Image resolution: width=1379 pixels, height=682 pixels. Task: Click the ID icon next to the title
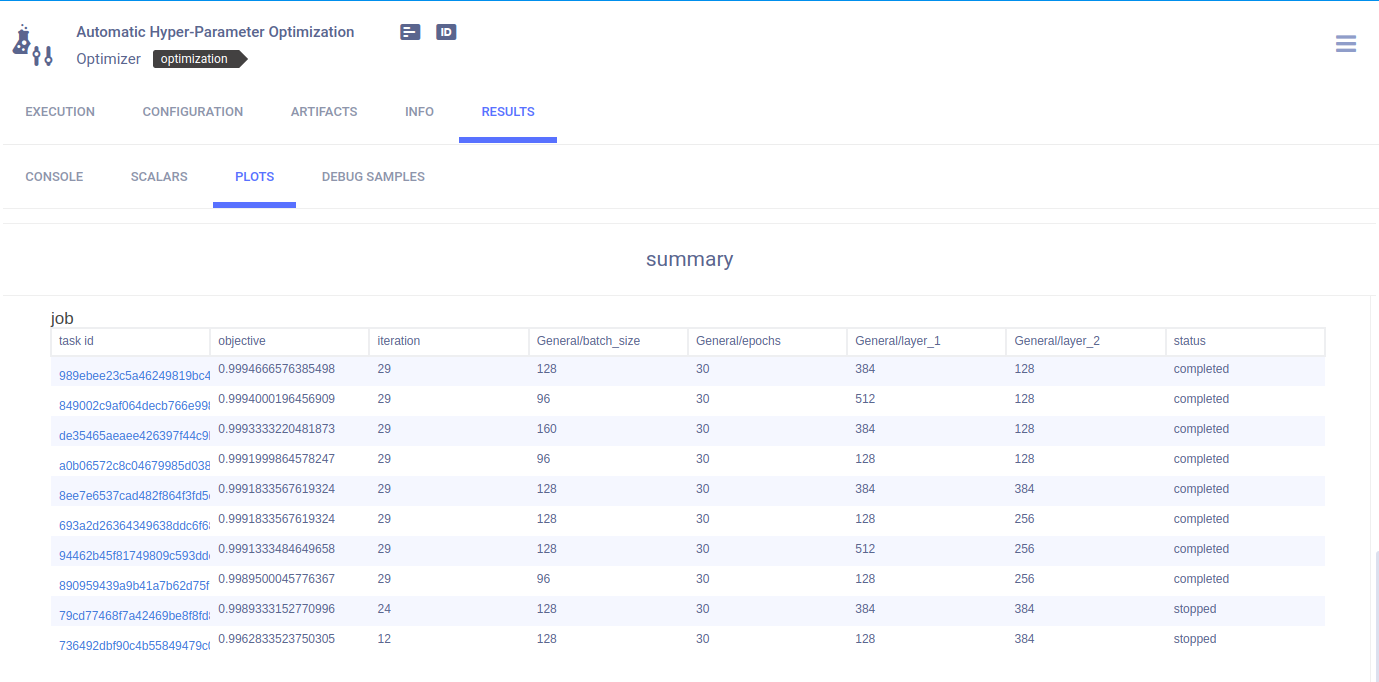(446, 31)
